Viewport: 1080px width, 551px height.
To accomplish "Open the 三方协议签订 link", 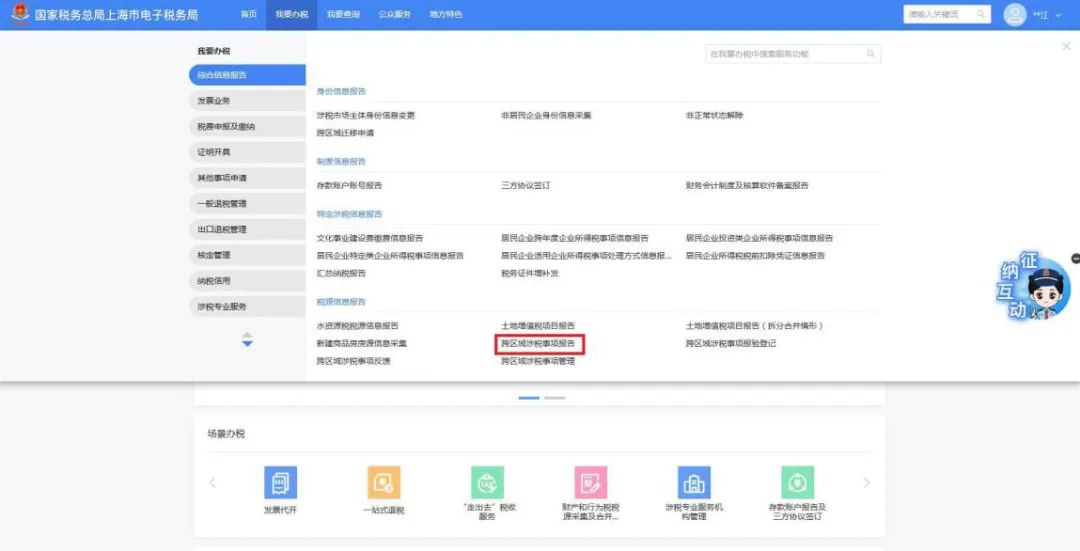I will click(526, 185).
